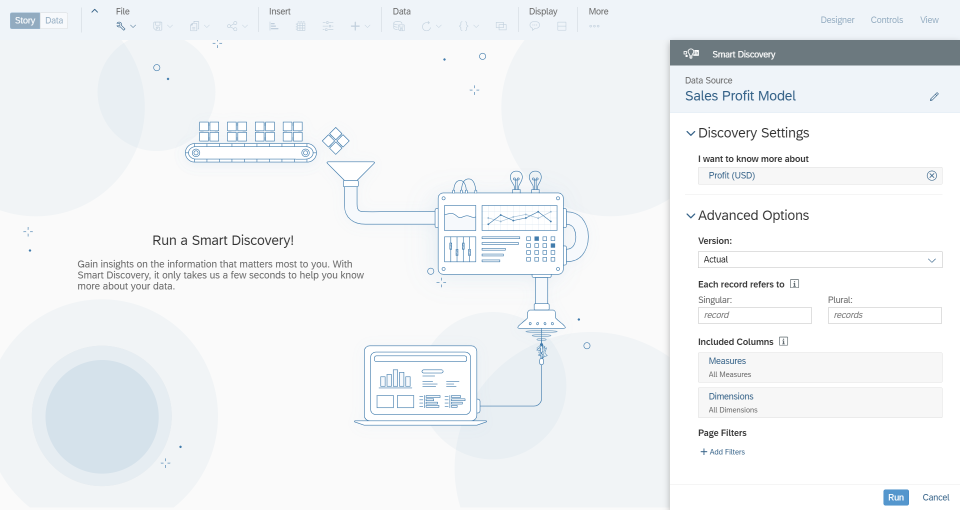Collapse the toolbar with the up chevron
The height and width of the screenshot is (510, 960).
[94, 11]
